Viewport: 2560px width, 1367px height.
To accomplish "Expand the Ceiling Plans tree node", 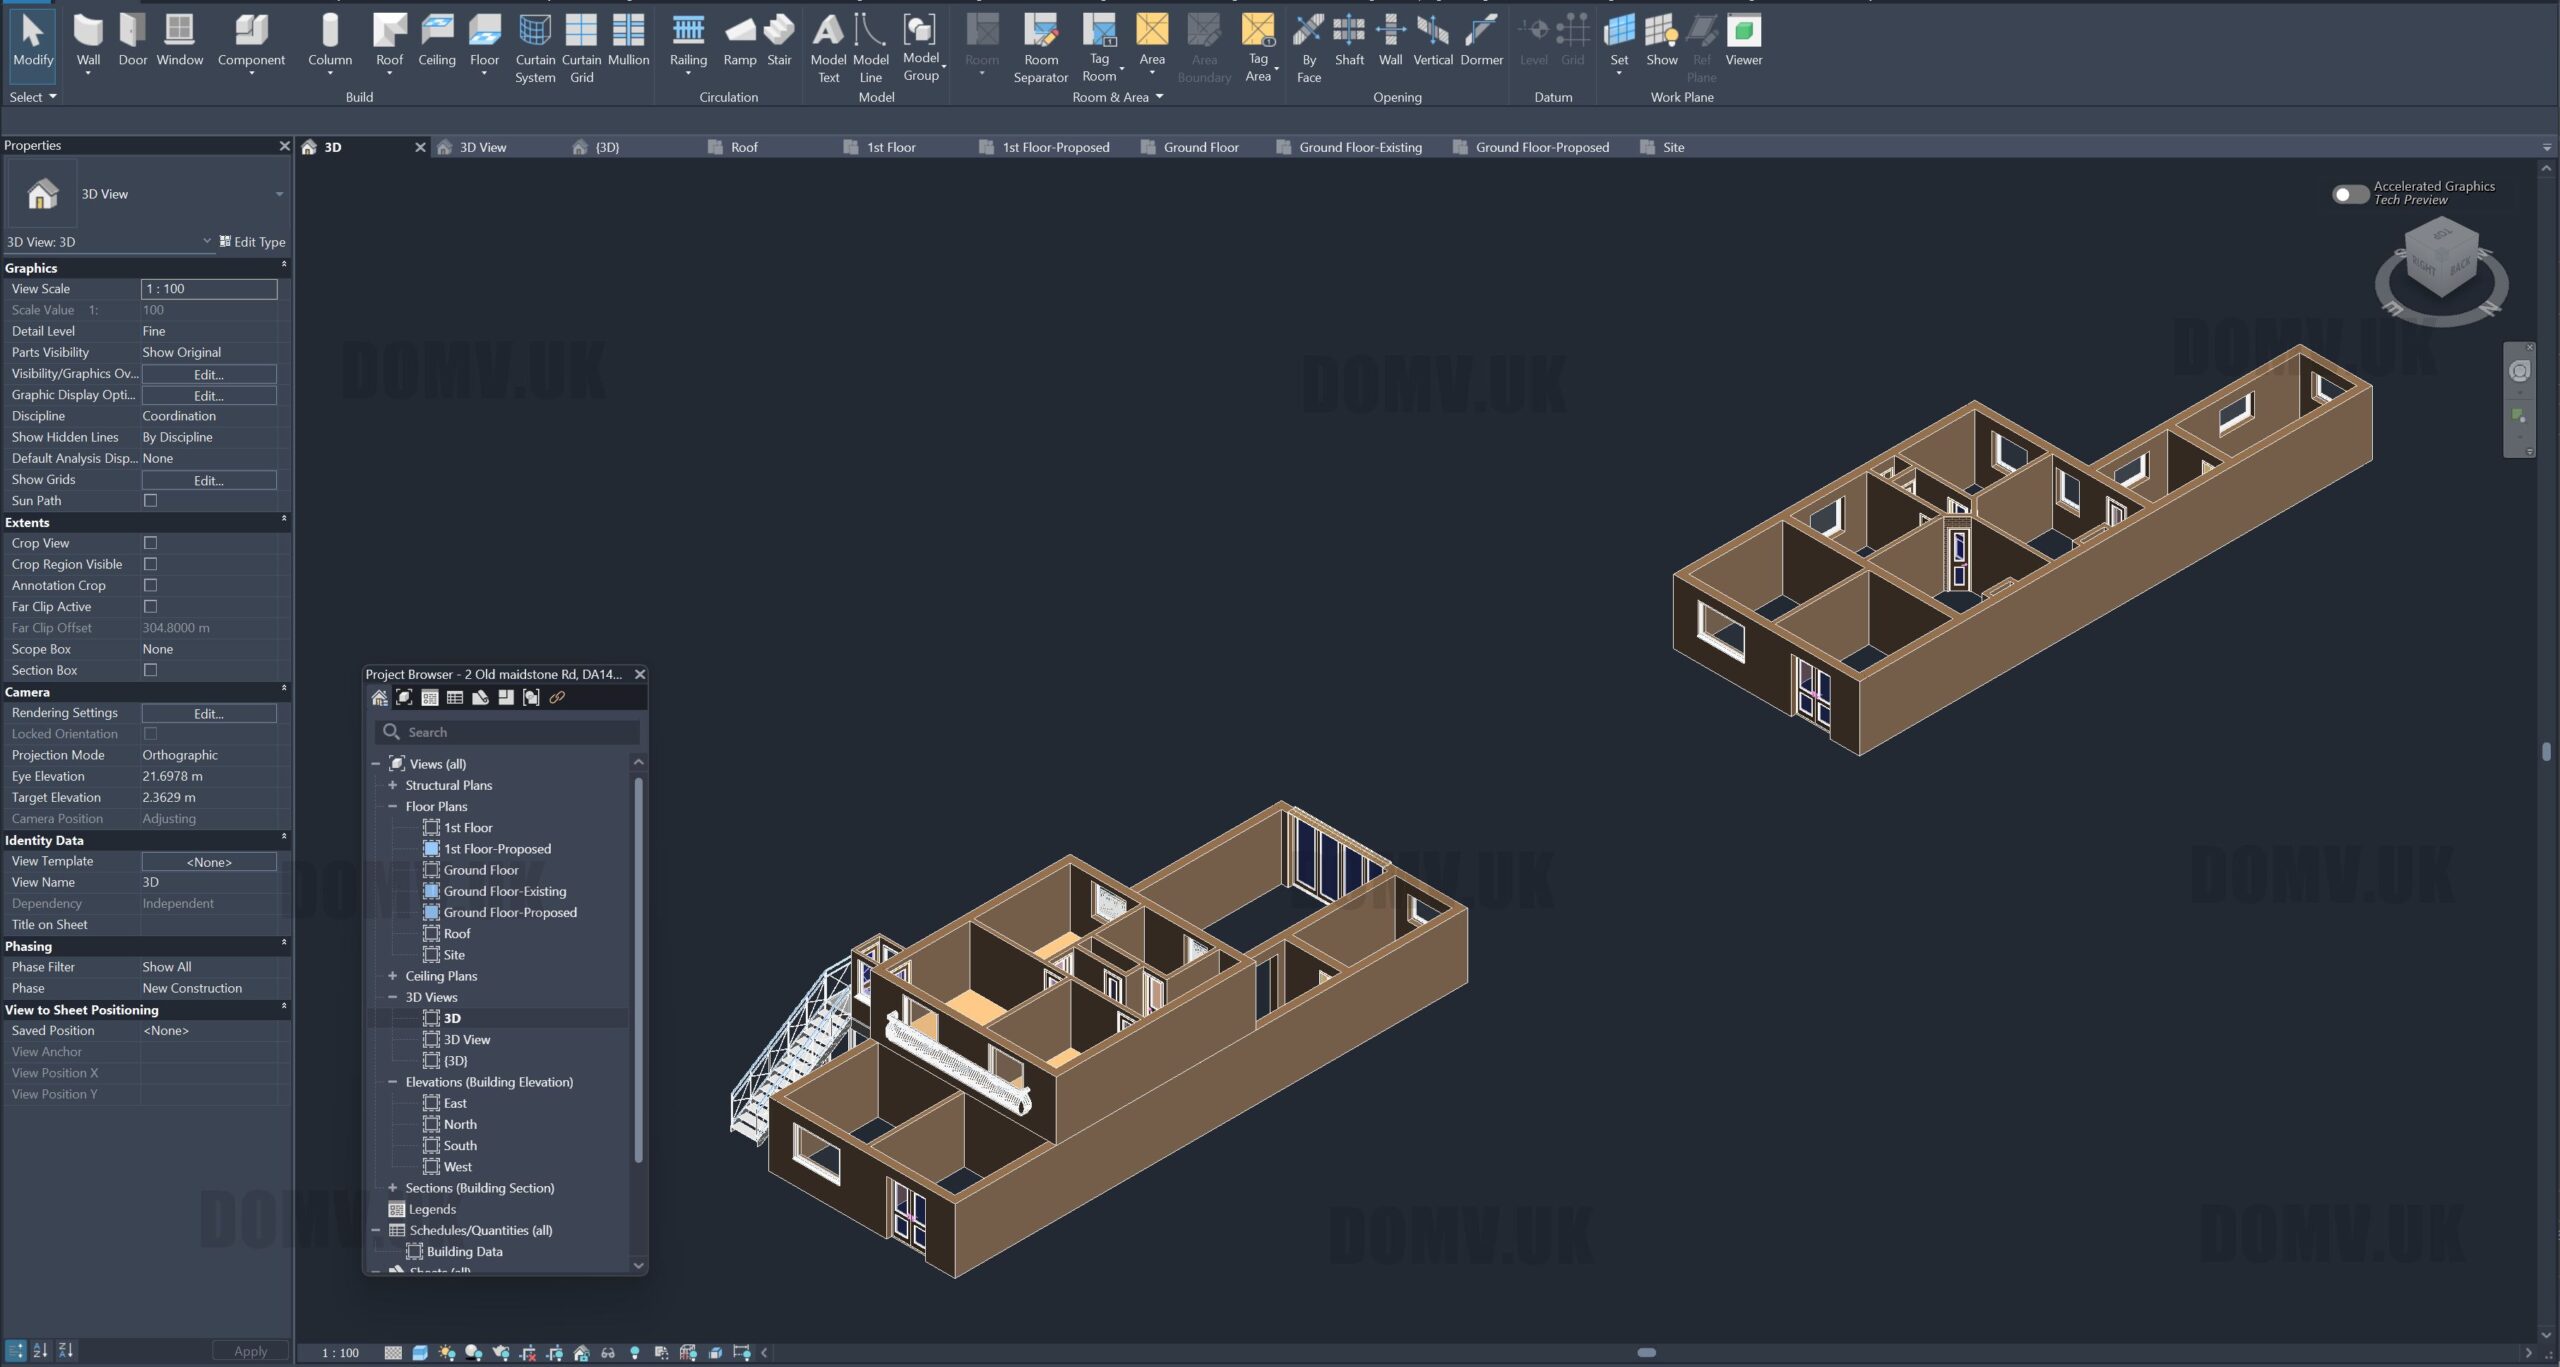I will [x=393, y=976].
